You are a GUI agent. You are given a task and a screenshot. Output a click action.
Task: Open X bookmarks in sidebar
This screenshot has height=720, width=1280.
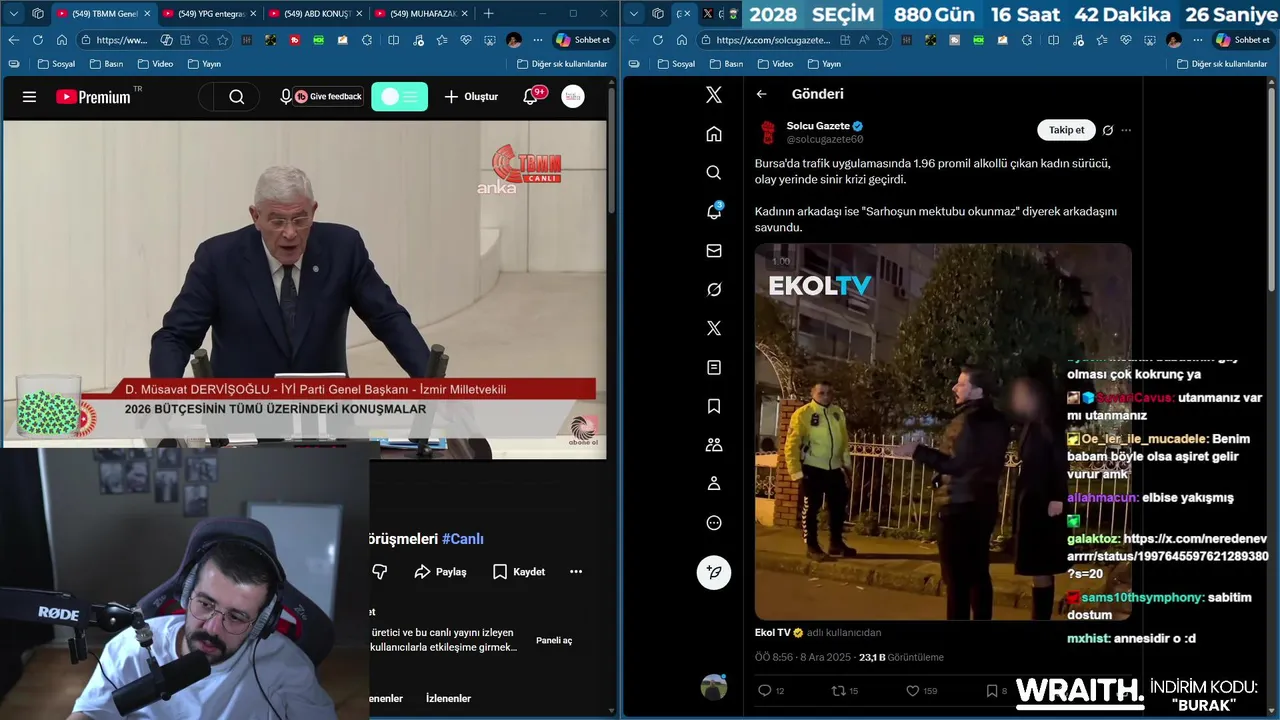point(714,406)
